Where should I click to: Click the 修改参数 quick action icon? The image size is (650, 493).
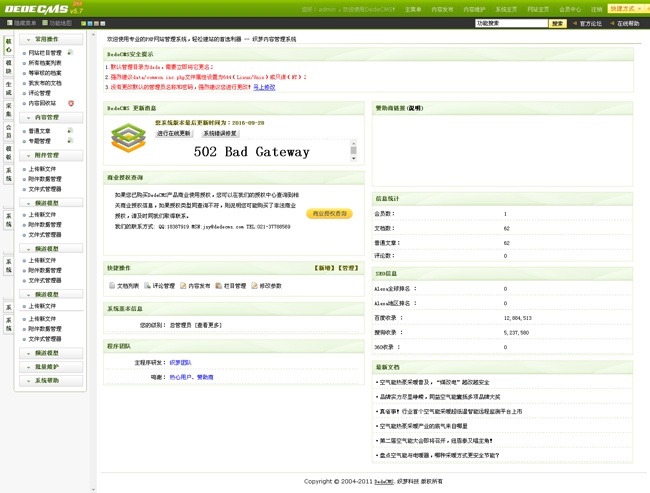pos(254,286)
